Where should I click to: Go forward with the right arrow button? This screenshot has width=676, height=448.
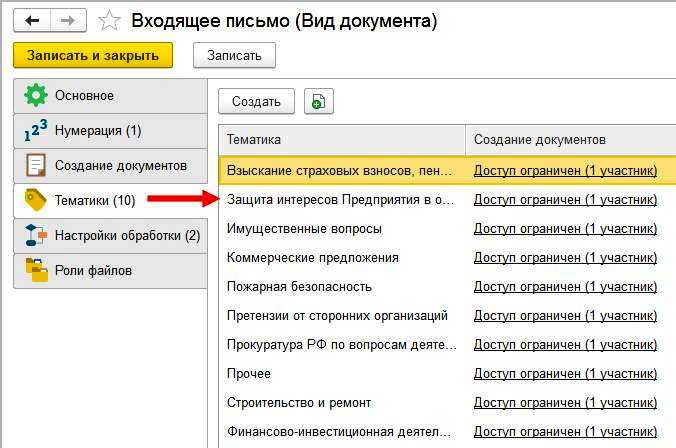coord(68,21)
